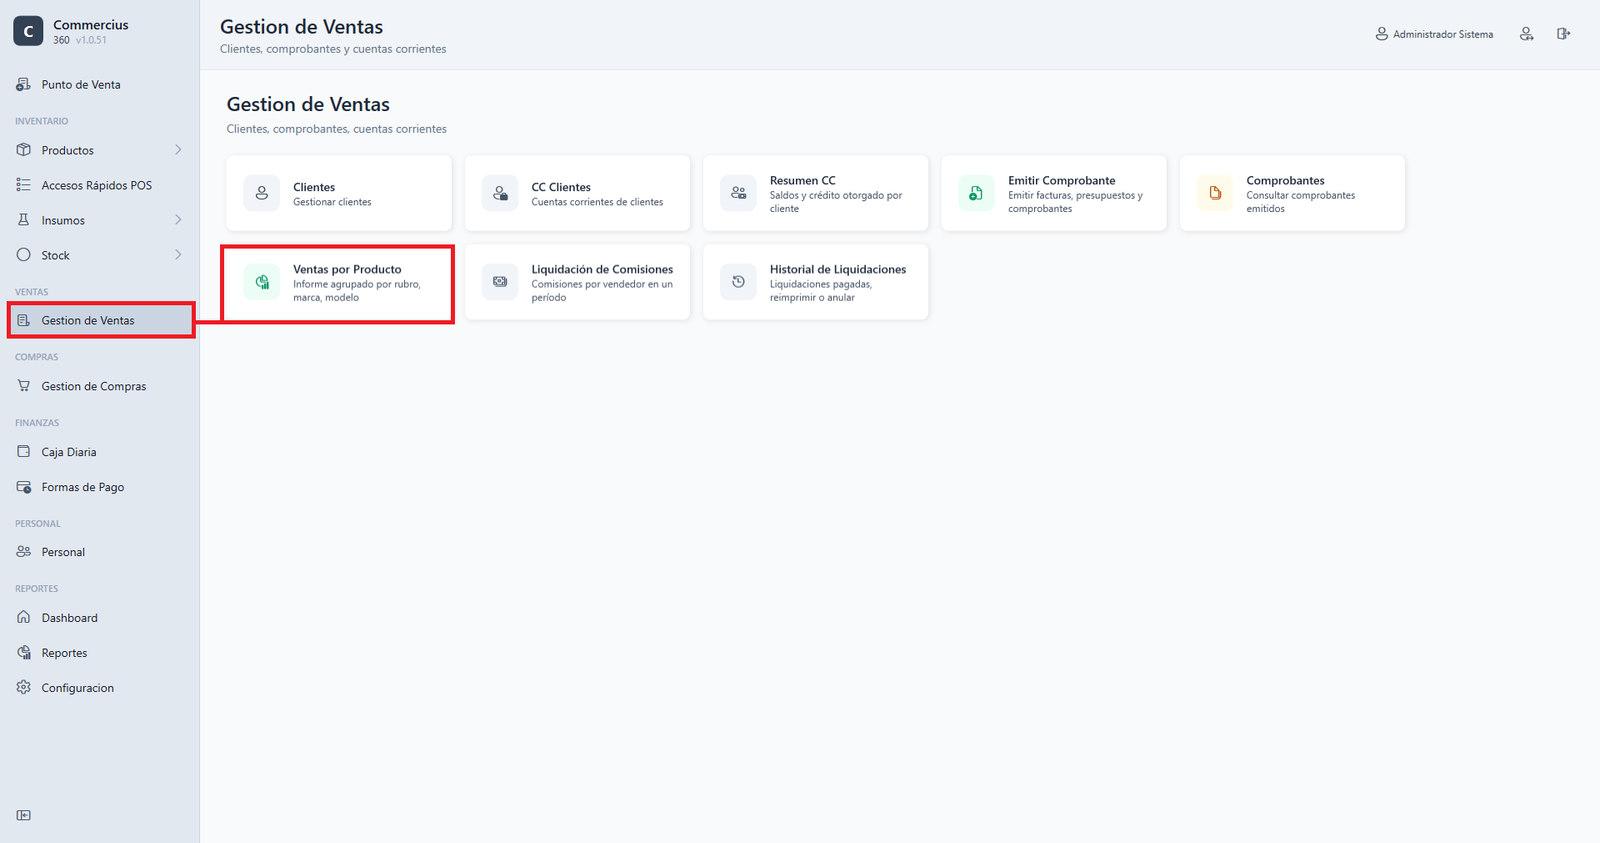1600x843 pixels.
Task: Click the Clientes card person icon
Action: coord(262,193)
